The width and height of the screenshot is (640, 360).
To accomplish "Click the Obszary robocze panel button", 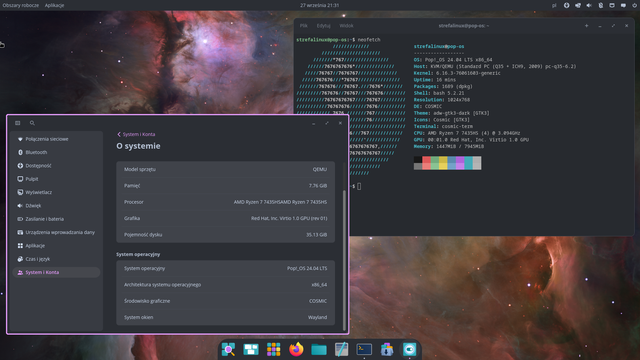I will 21,5.
